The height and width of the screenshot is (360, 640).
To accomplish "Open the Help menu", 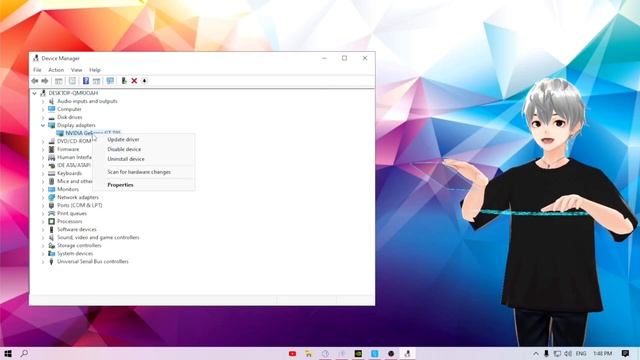I will 95,70.
